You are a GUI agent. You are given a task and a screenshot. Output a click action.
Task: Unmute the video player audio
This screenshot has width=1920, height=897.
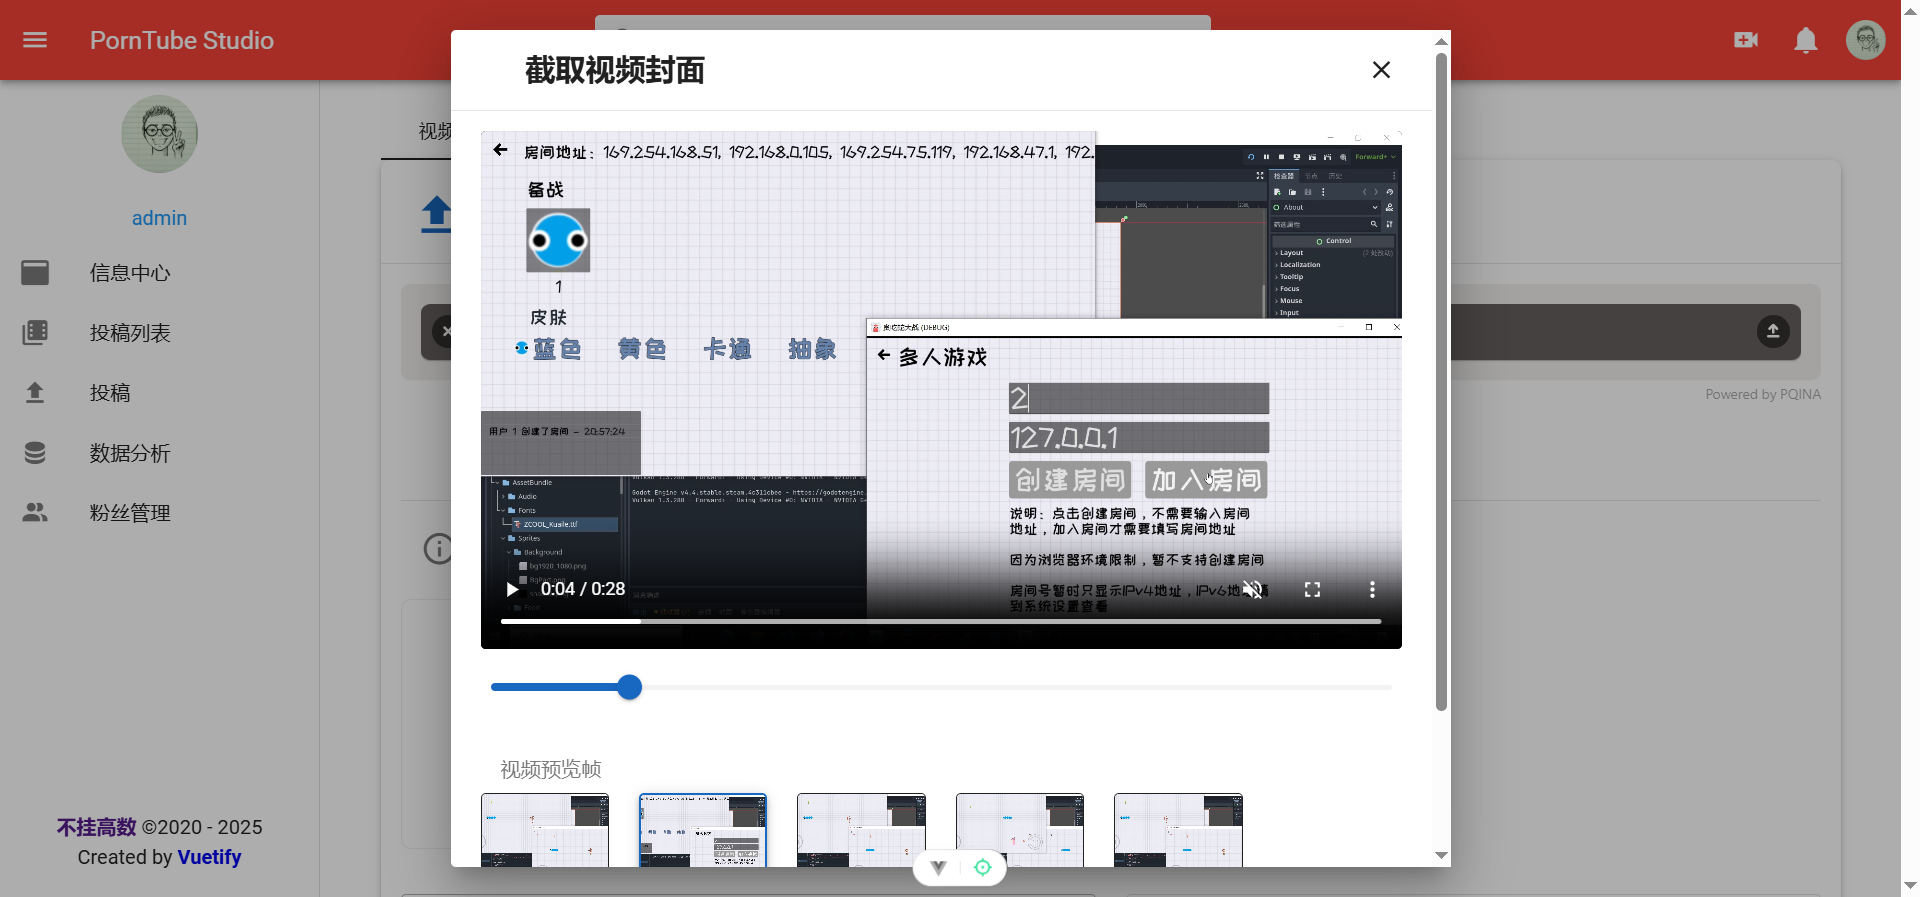point(1252,589)
